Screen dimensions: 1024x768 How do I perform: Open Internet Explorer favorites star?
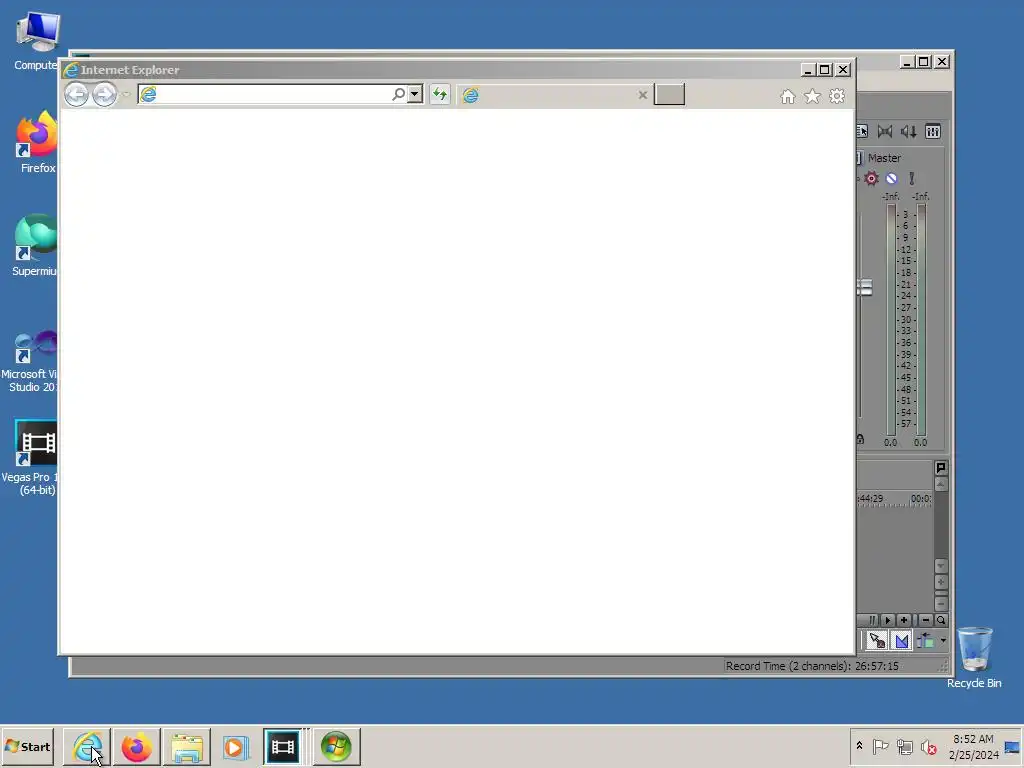tap(812, 97)
